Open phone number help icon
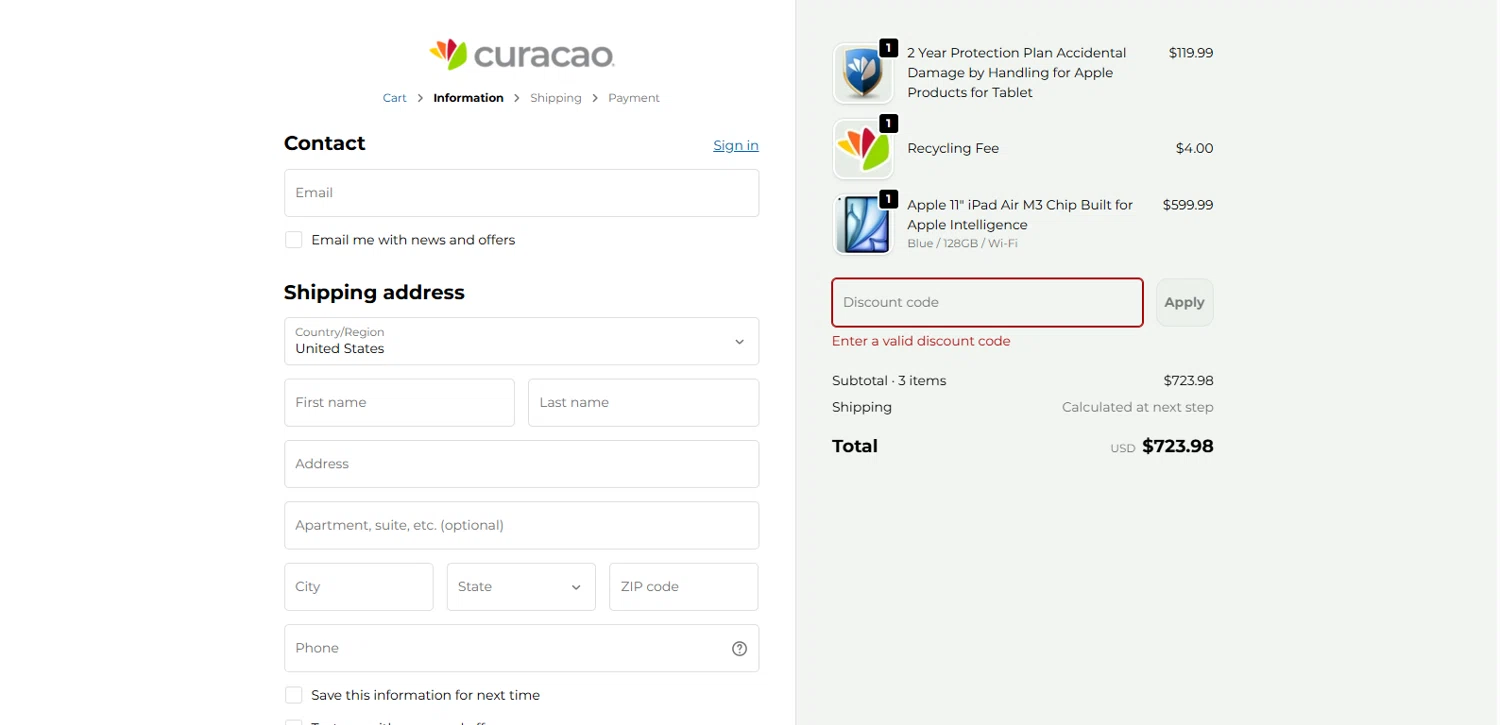 [x=740, y=648]
